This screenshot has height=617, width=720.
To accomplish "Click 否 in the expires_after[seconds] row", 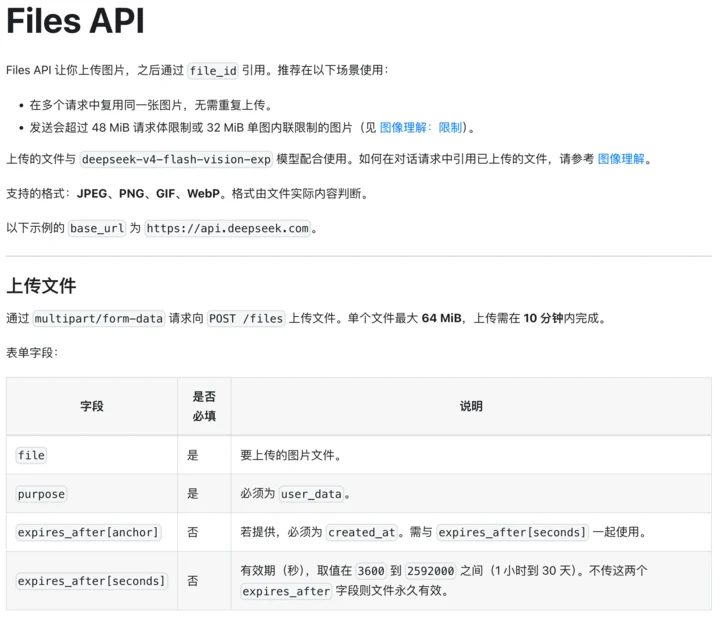I will click(192, 581).
